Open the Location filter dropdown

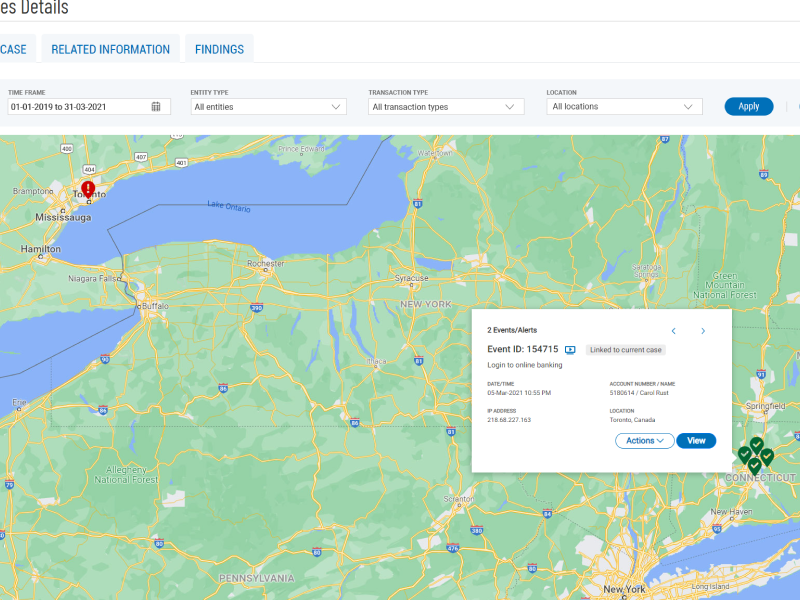click(624, 107)
